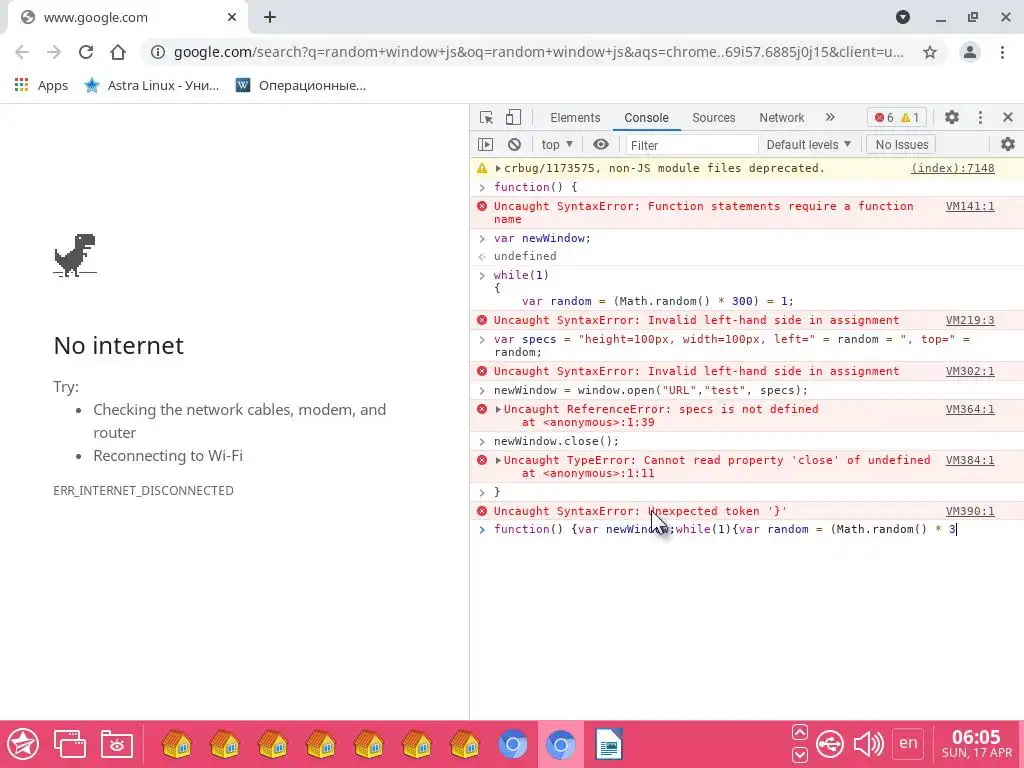The width and height of the screenshot is (1024, 768).
Task: Click the browser back arrow
Action: (x=22, y=52)
